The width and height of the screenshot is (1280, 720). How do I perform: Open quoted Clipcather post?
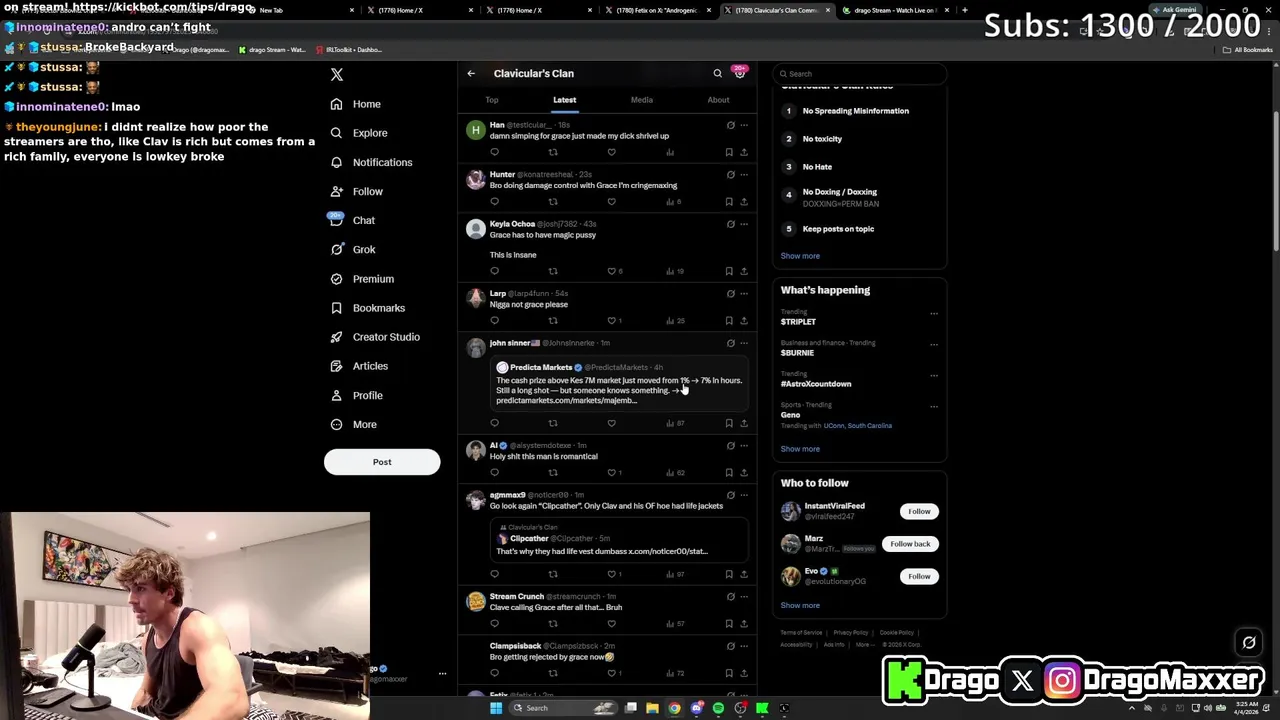[x=619, y=540]
